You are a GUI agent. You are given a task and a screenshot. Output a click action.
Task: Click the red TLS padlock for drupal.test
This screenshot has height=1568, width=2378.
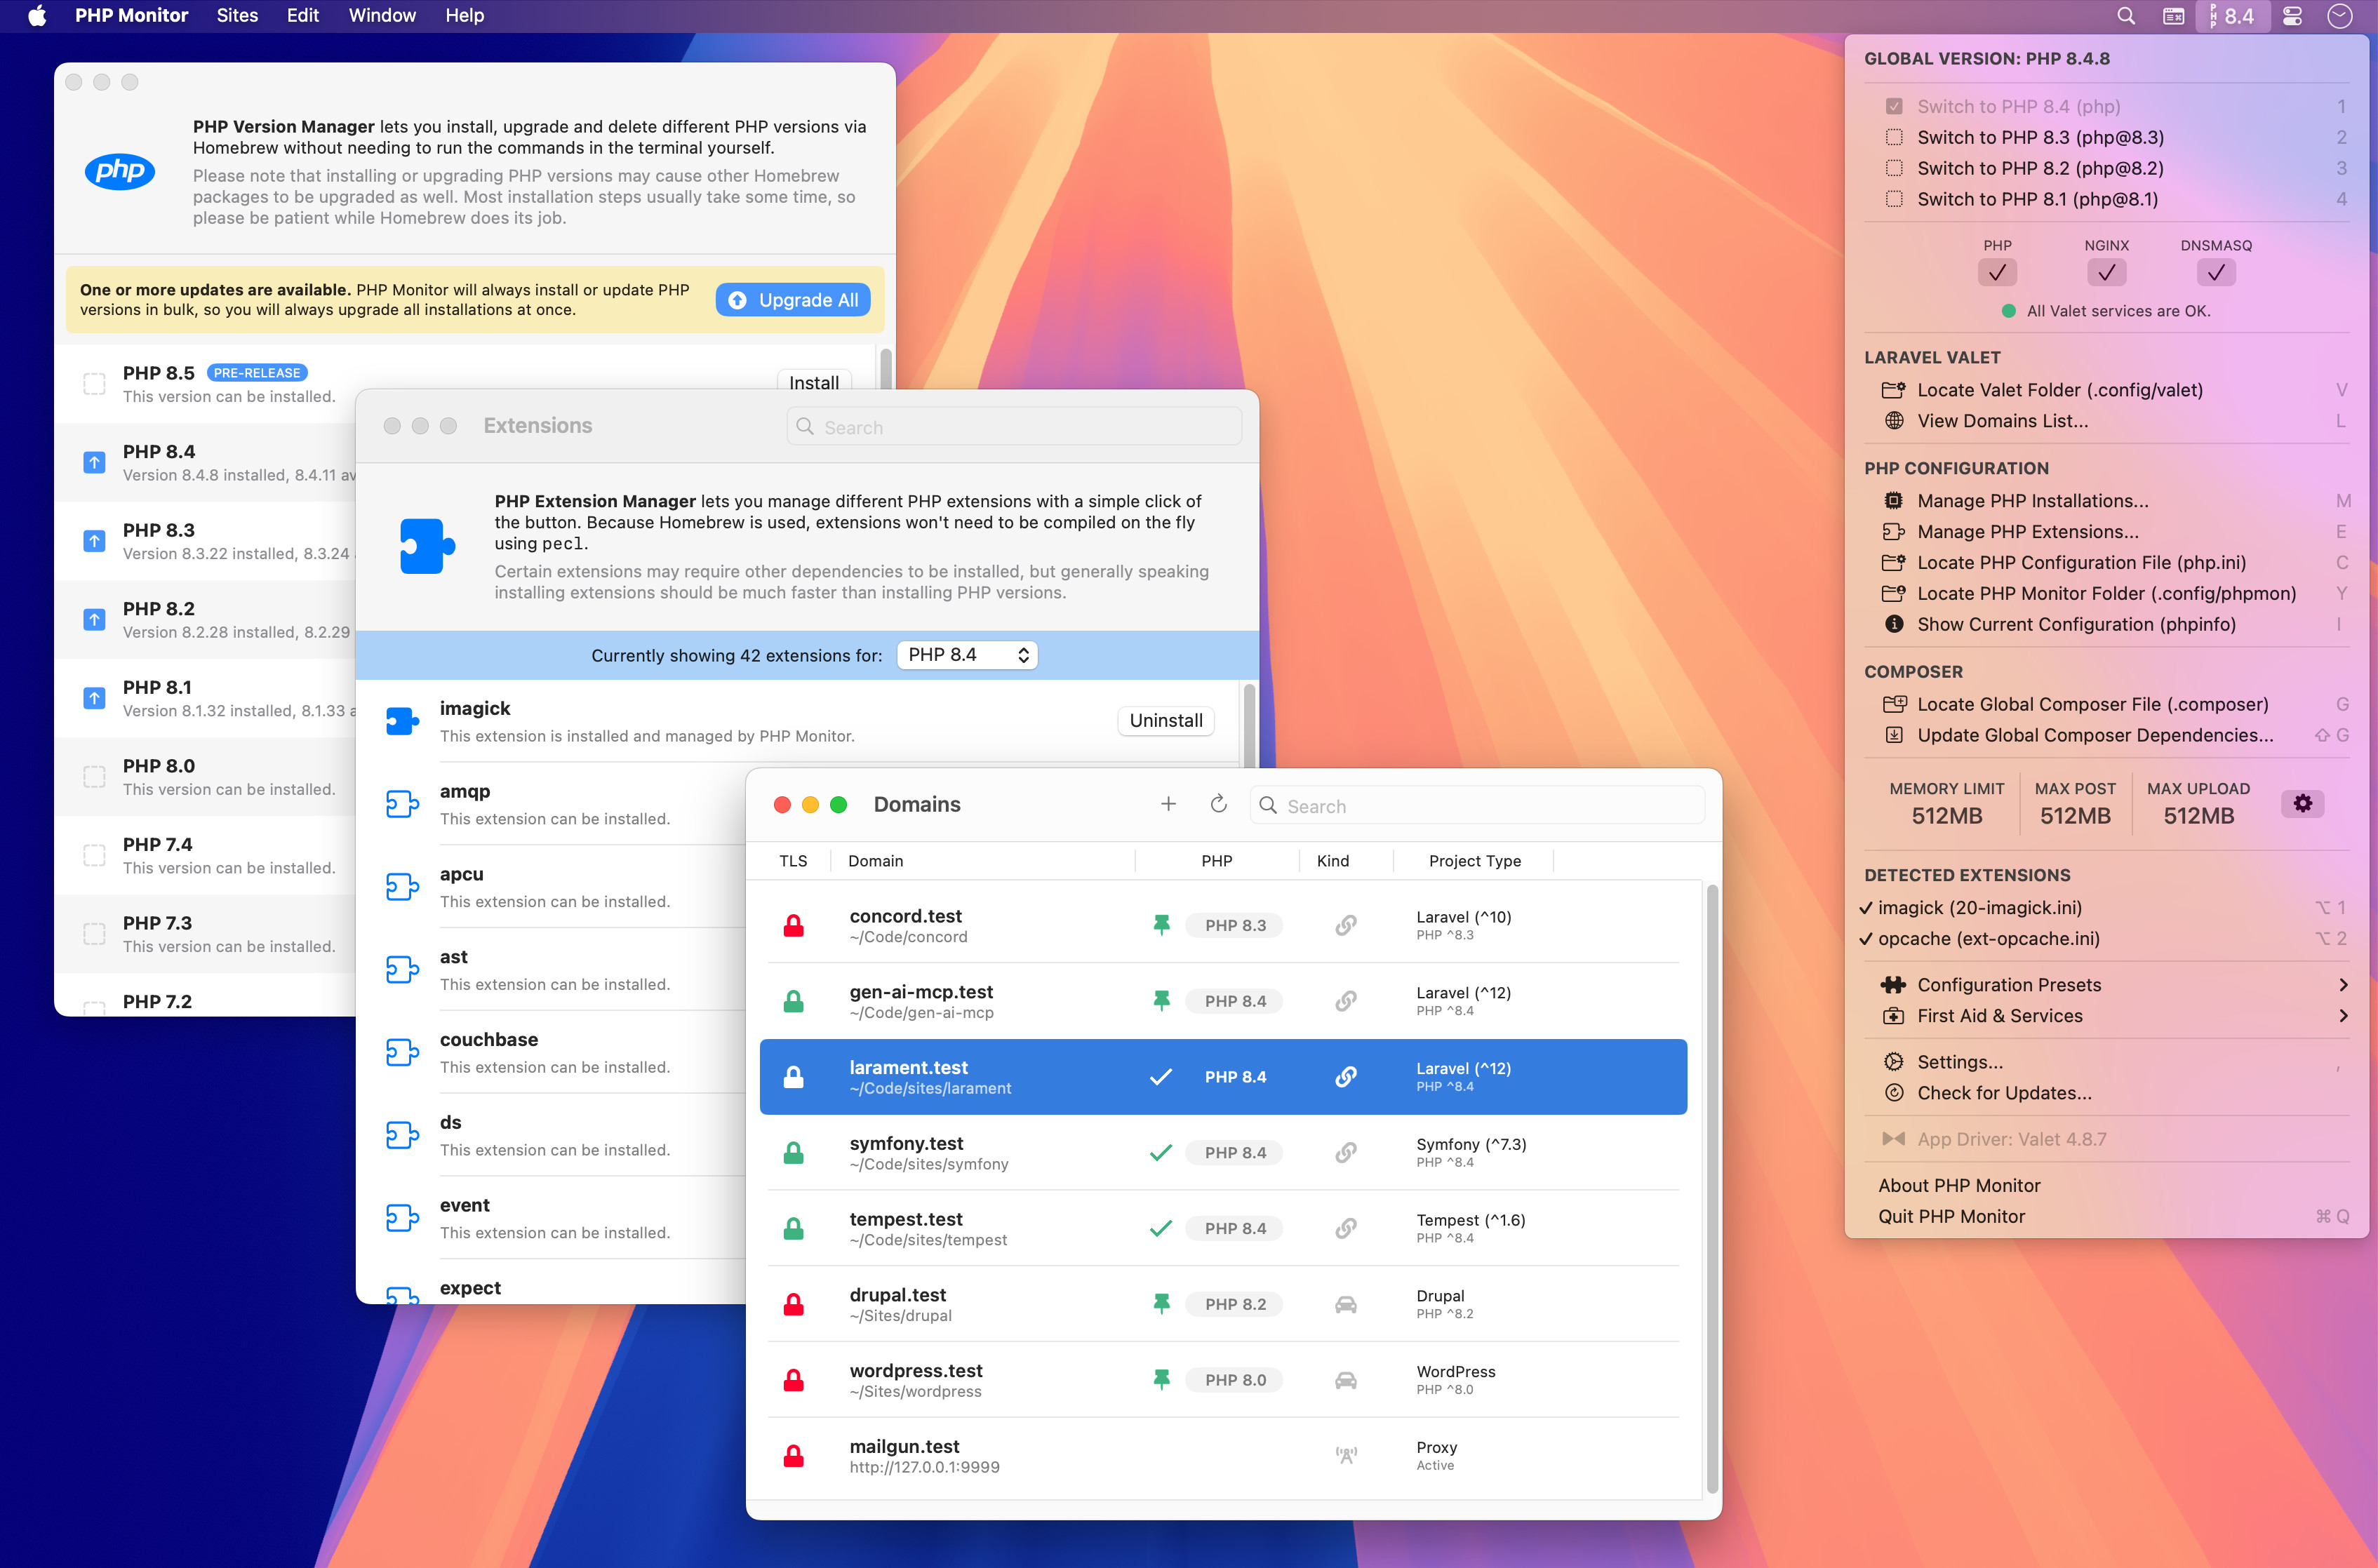794,1303
